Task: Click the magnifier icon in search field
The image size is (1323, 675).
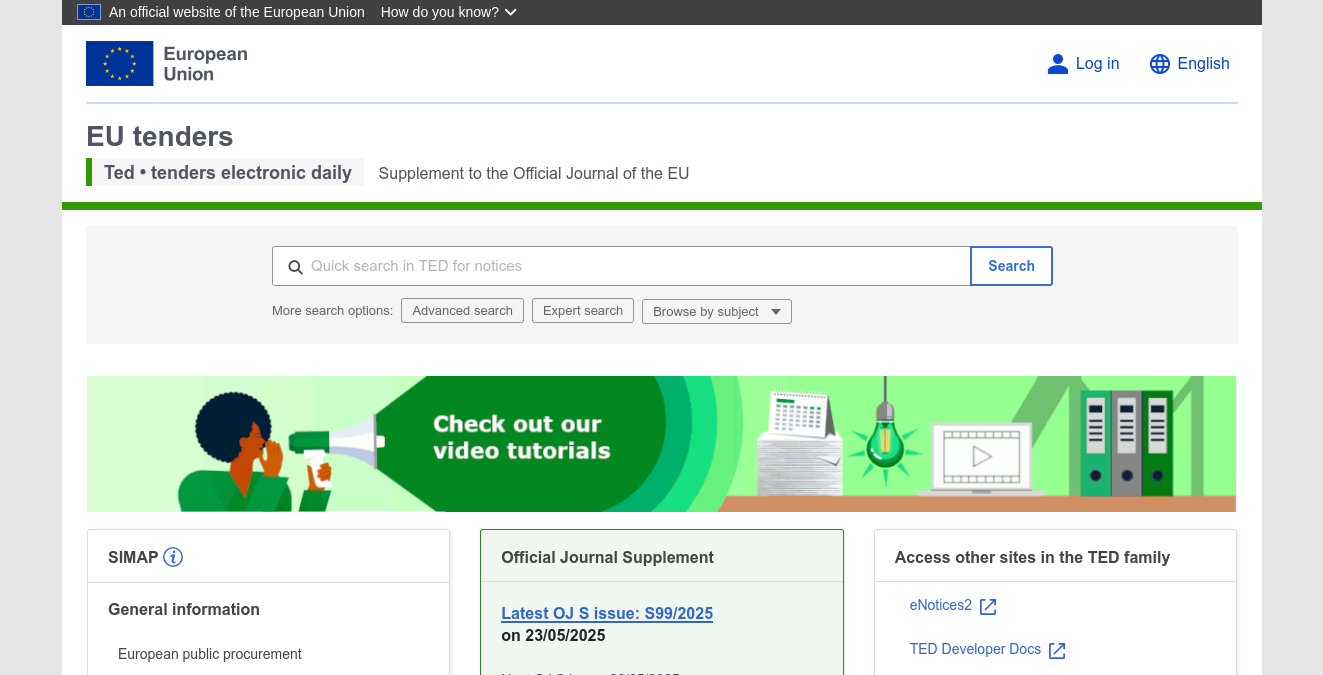Action: tap(295, 267)
